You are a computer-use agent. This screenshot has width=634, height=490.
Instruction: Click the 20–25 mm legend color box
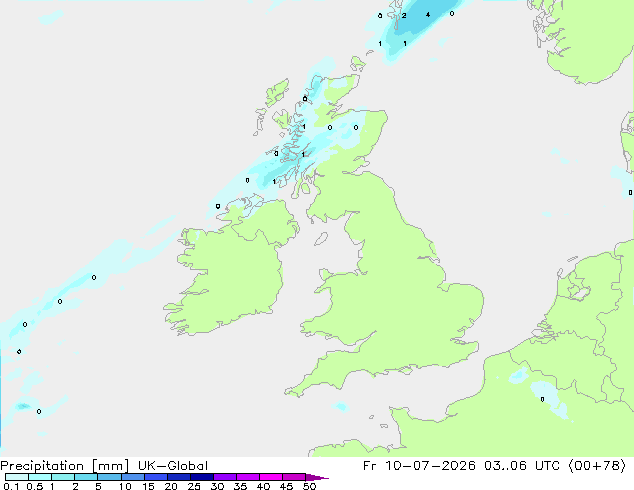178,477
